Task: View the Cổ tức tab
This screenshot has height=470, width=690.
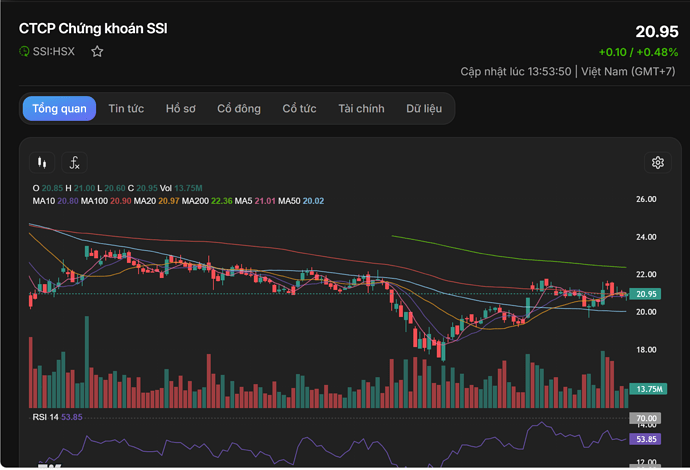Action: 299,109
